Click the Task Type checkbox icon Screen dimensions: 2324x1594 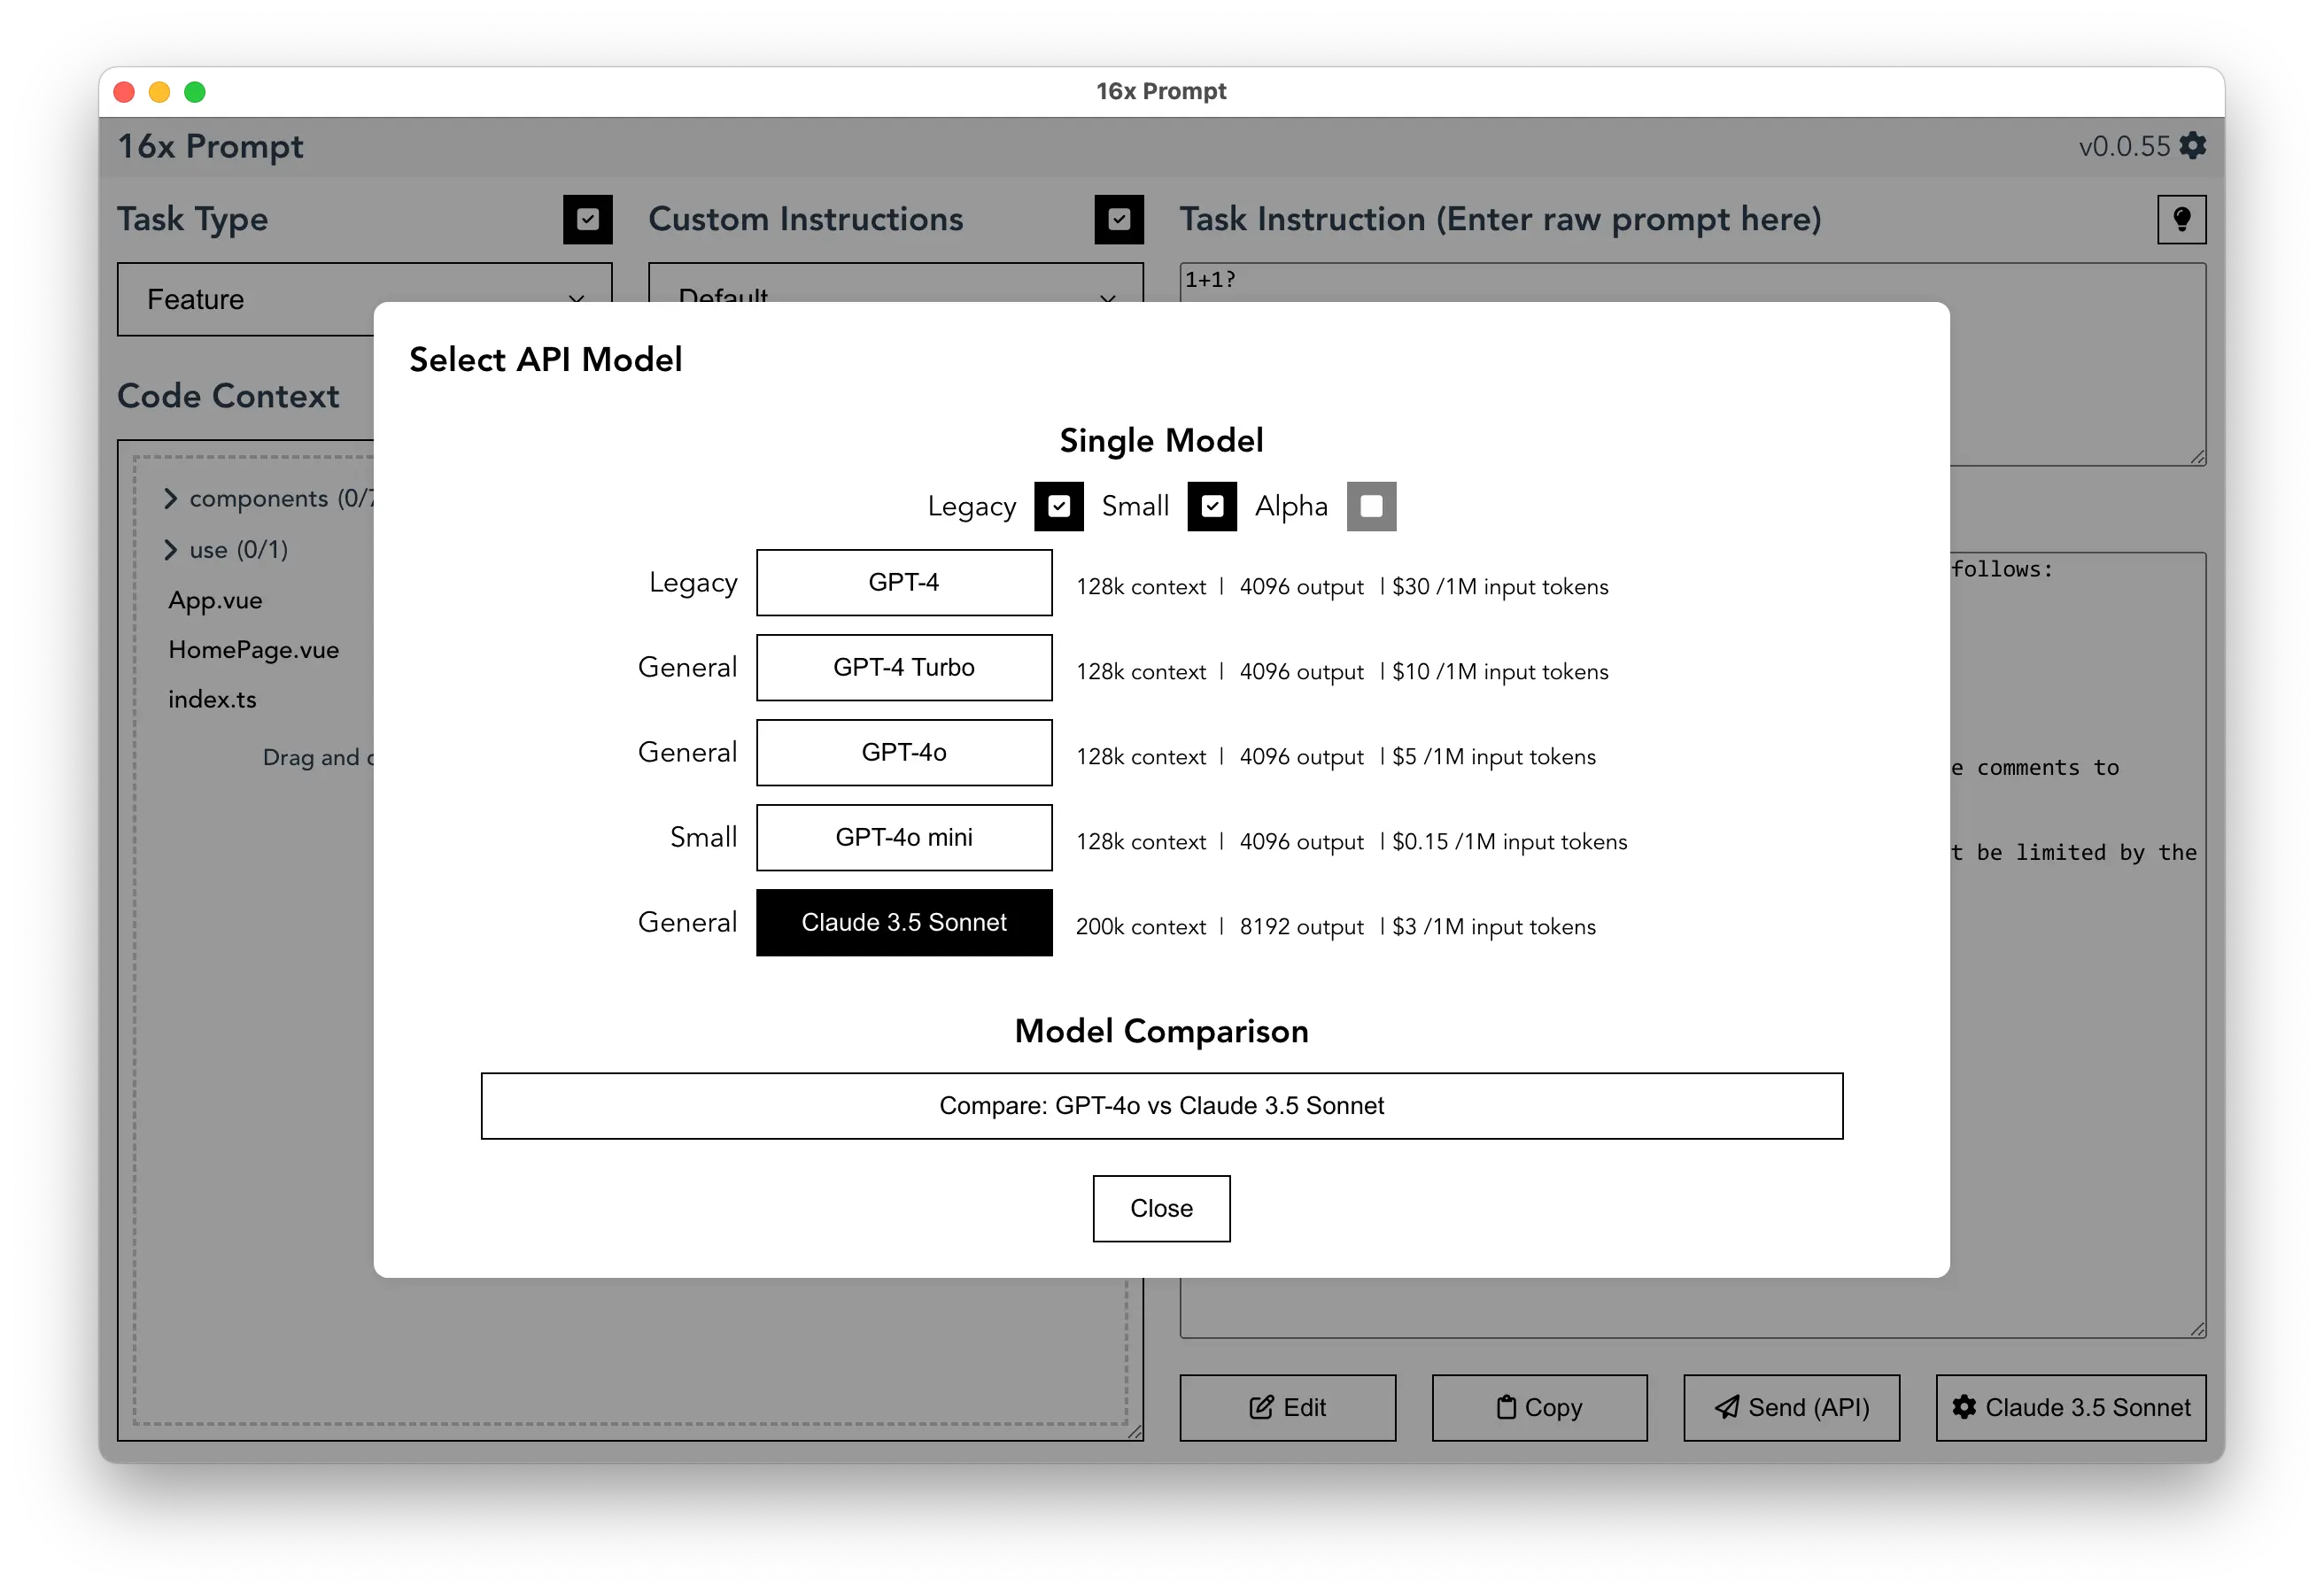(x=586, y=217)
